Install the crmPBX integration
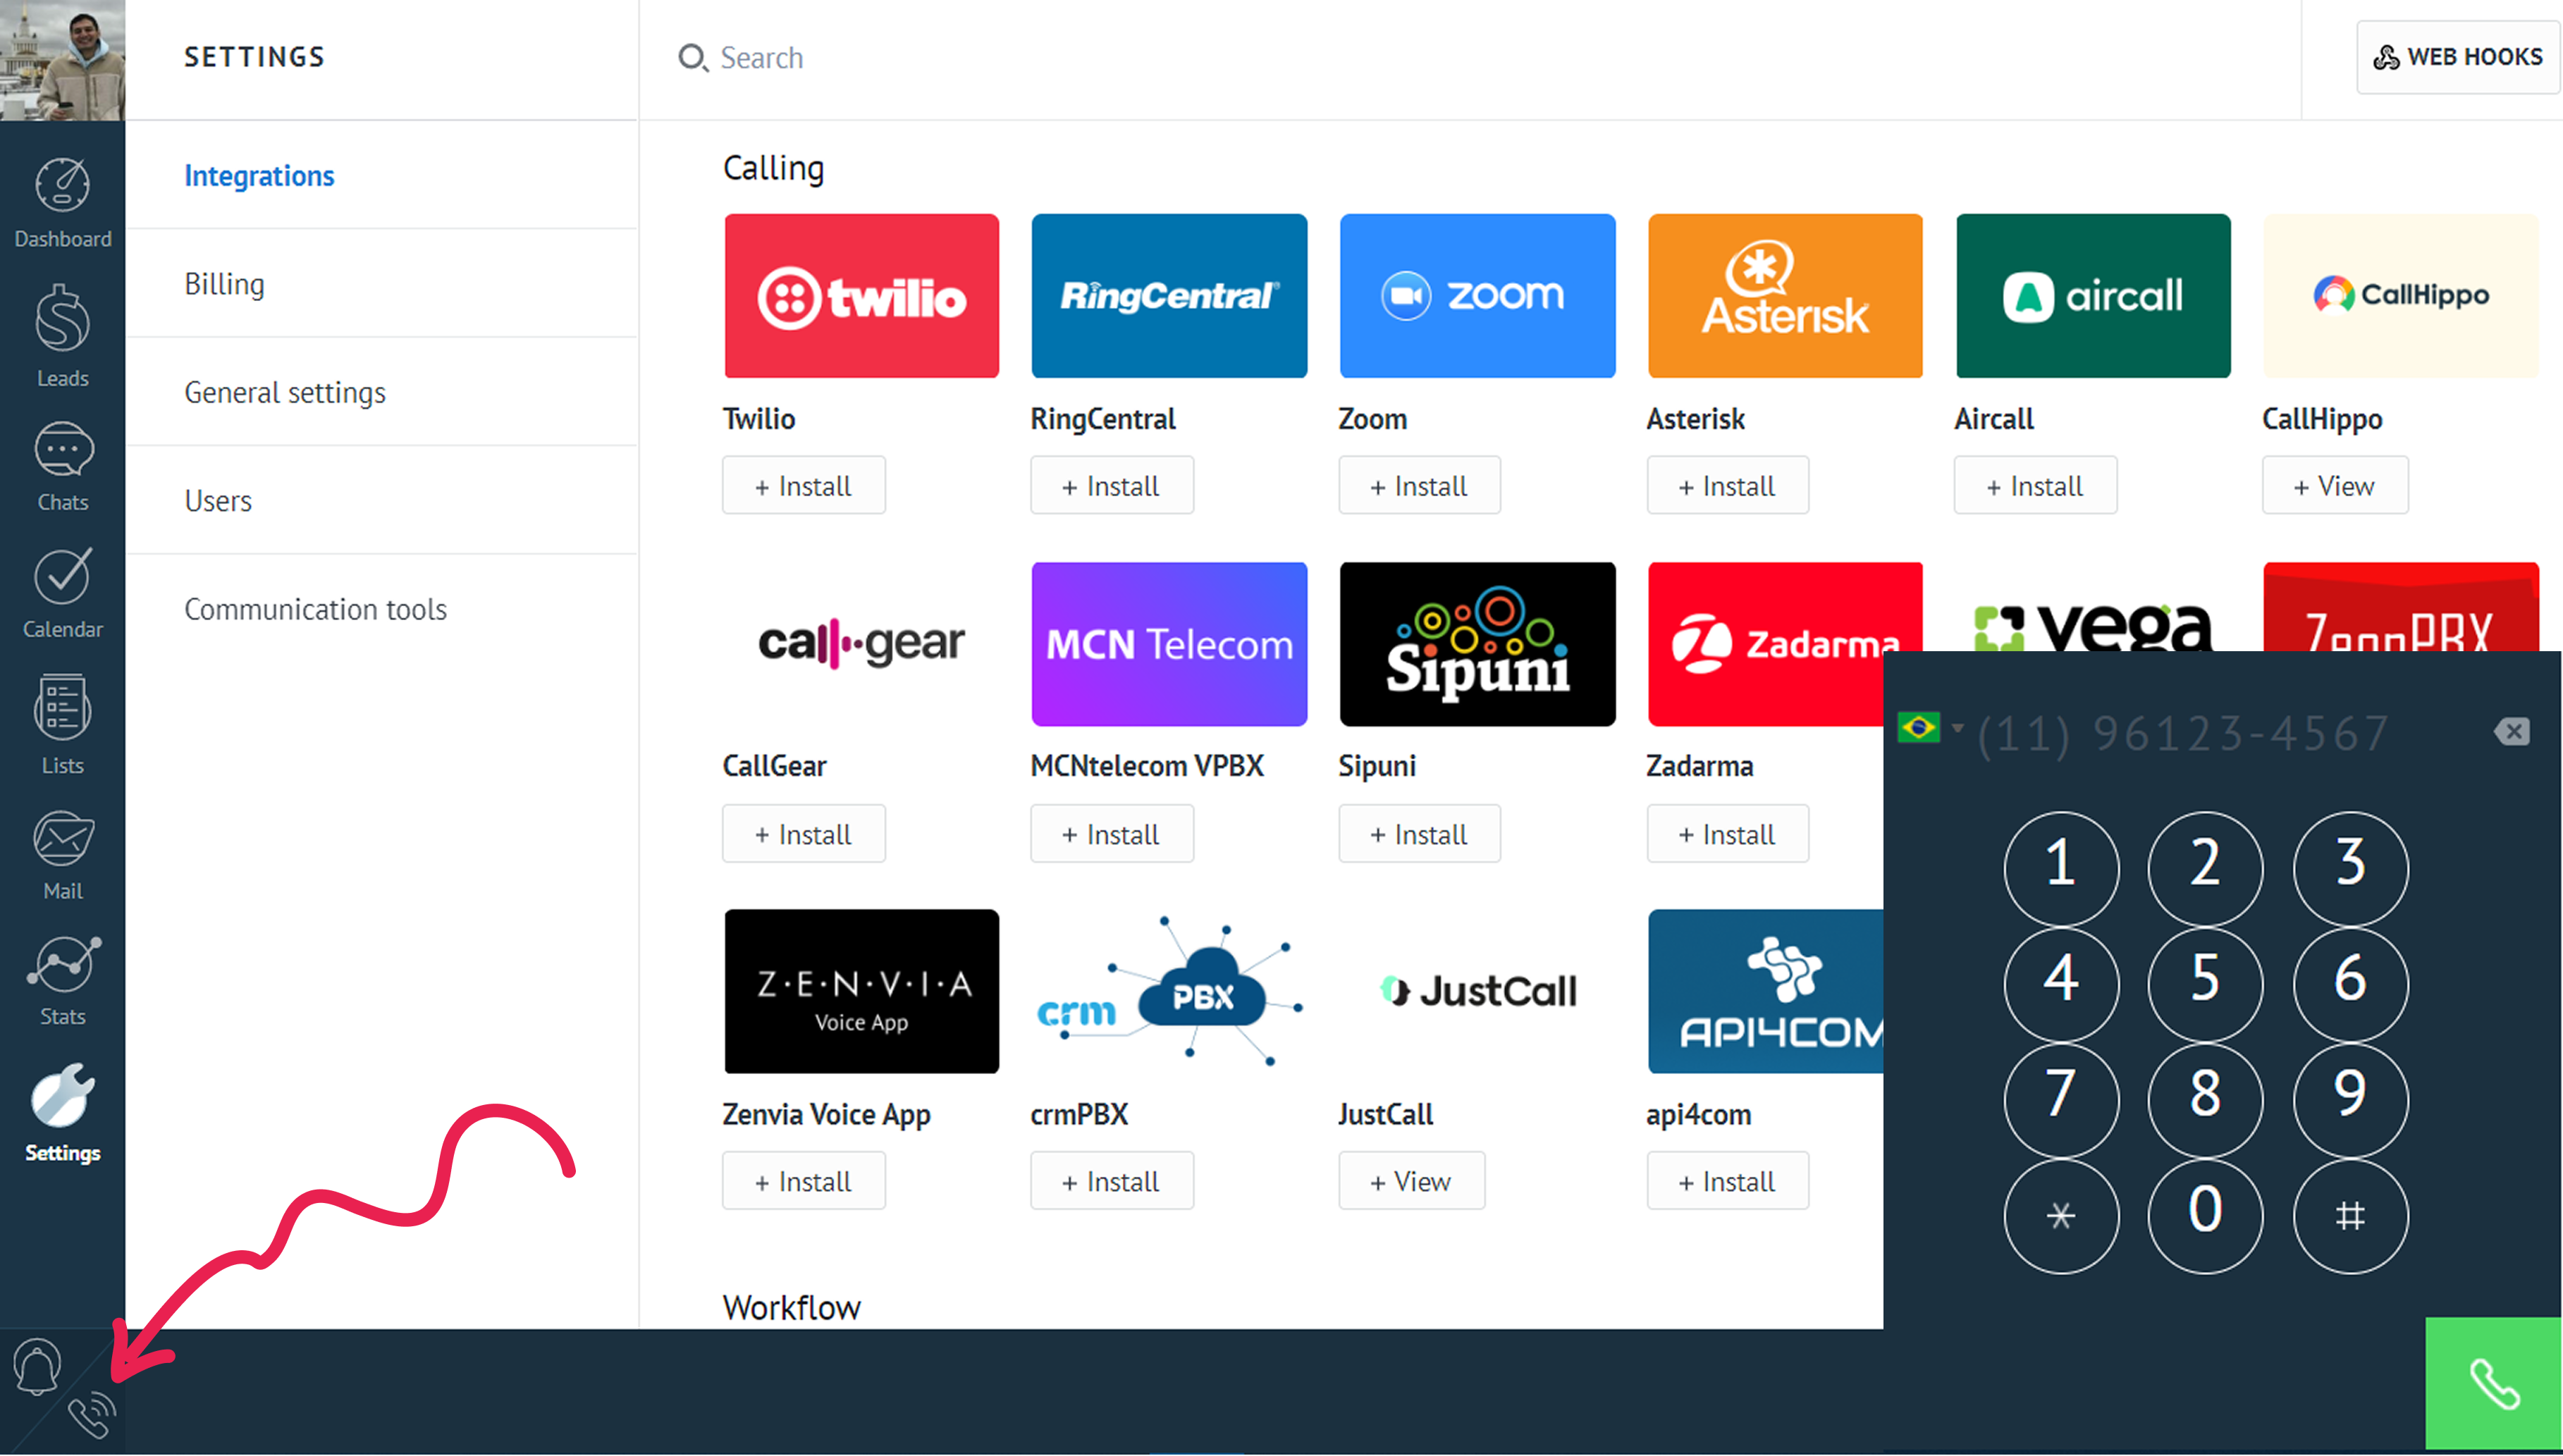Image resolution: width=2563 pixels, height=1456 pixels. pyautogui.click(x=1112, y=1181)
